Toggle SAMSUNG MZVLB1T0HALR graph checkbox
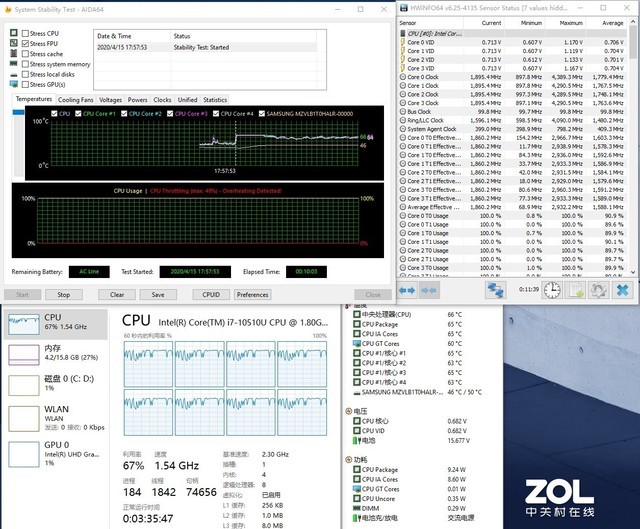This screenshot has width=640, height=529. (x=262, y=113)
